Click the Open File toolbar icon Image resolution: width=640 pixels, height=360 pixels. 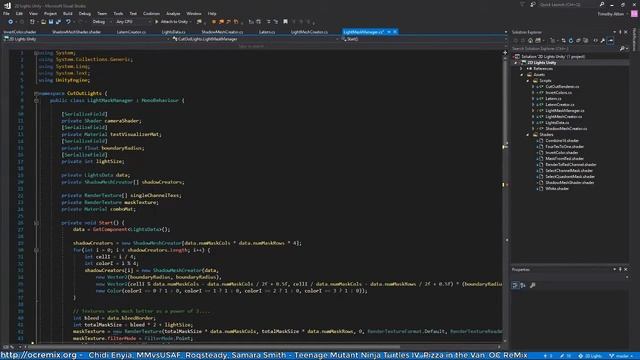click(43, 22)
